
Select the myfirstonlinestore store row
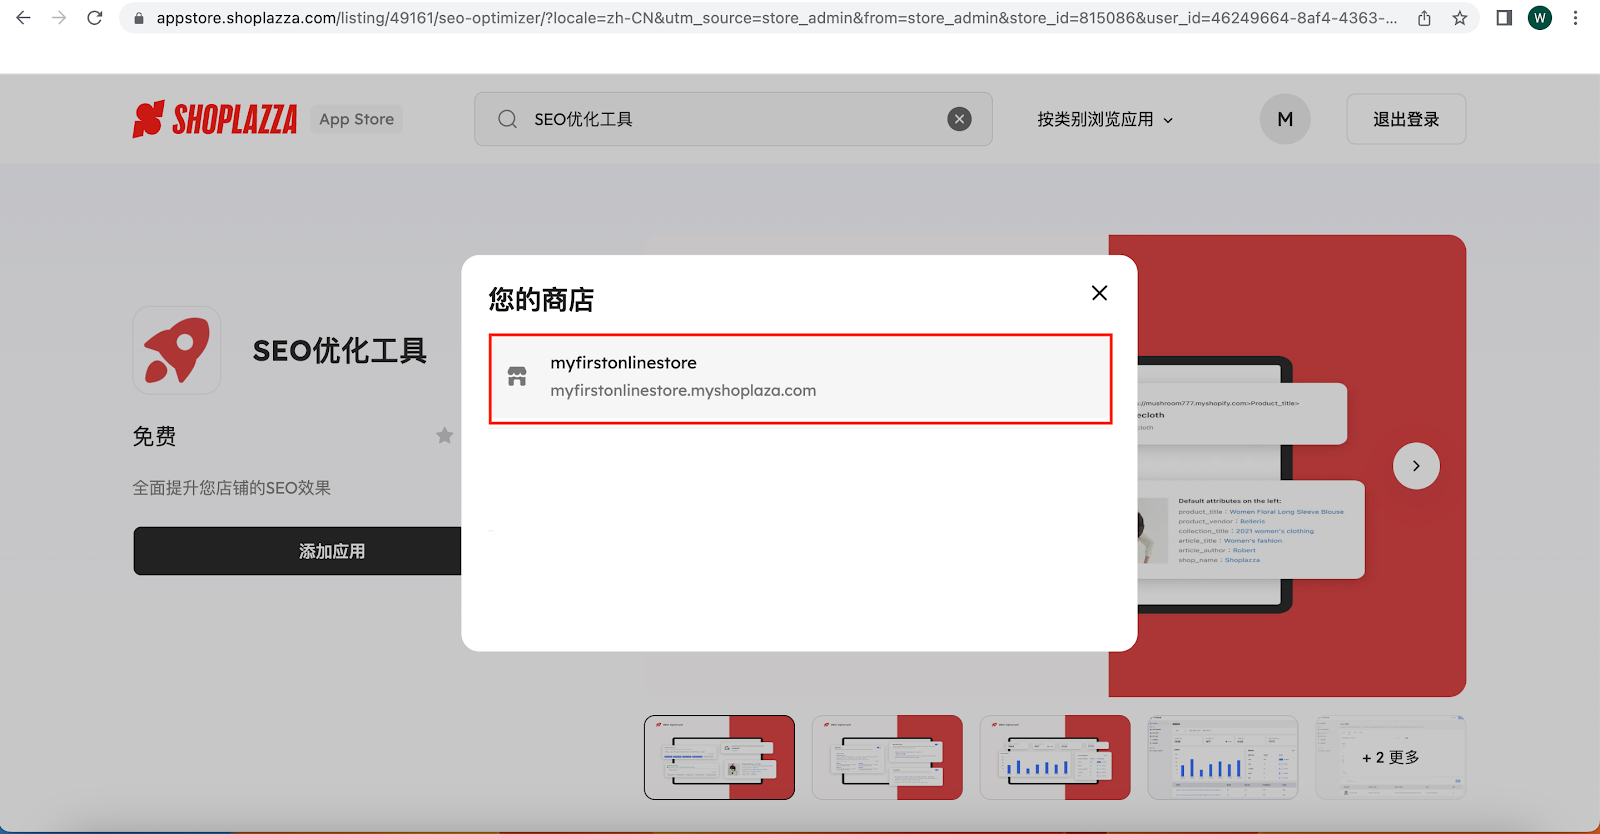point(800,379)
